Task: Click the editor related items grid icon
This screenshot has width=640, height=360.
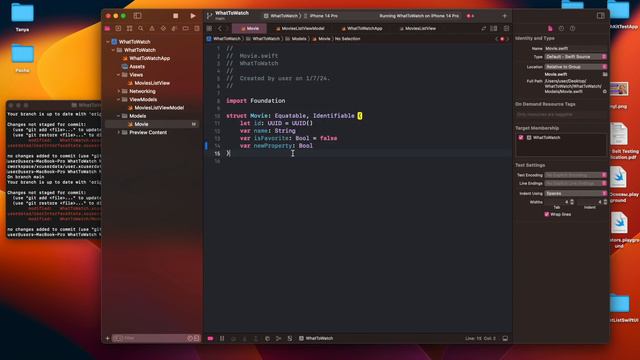Action: coord(209,29)
